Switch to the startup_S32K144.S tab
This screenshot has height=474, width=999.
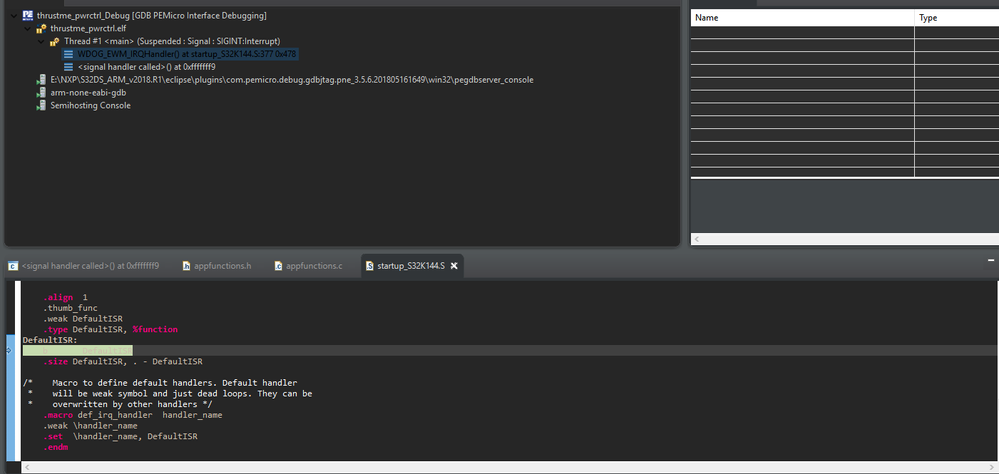(x=410, y=266)
